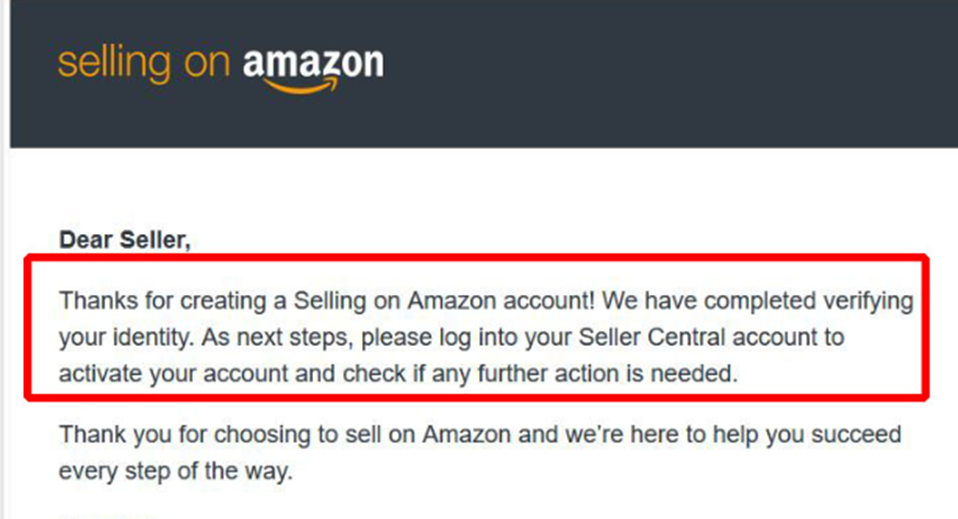
Task: Click the red highlight box border
Action: (x=477, y=257)
